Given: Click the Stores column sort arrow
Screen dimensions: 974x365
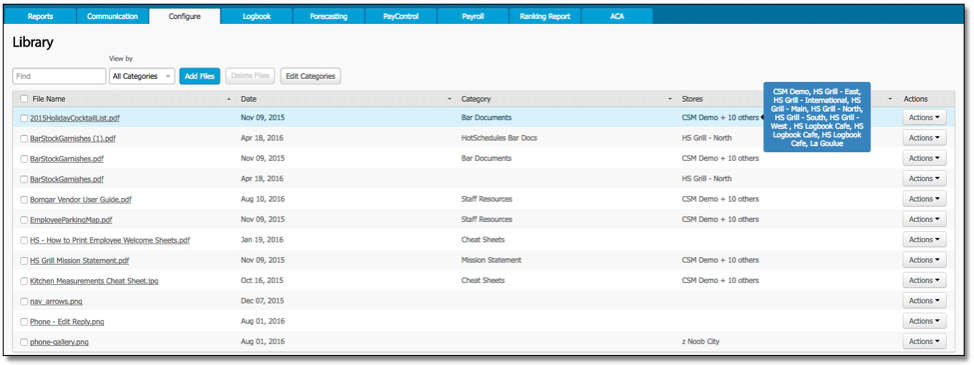Looking at the screenshot, I should click(890, 99).
